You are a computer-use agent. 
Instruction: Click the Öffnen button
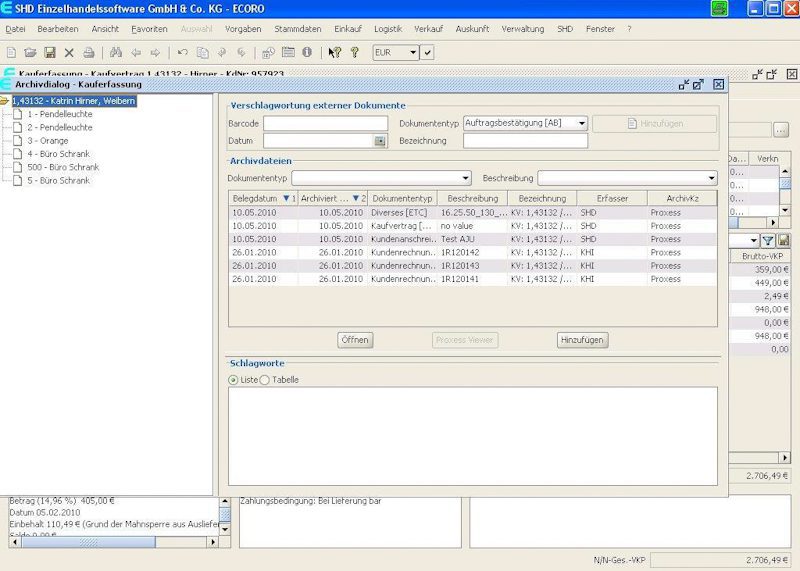(355, 340)
